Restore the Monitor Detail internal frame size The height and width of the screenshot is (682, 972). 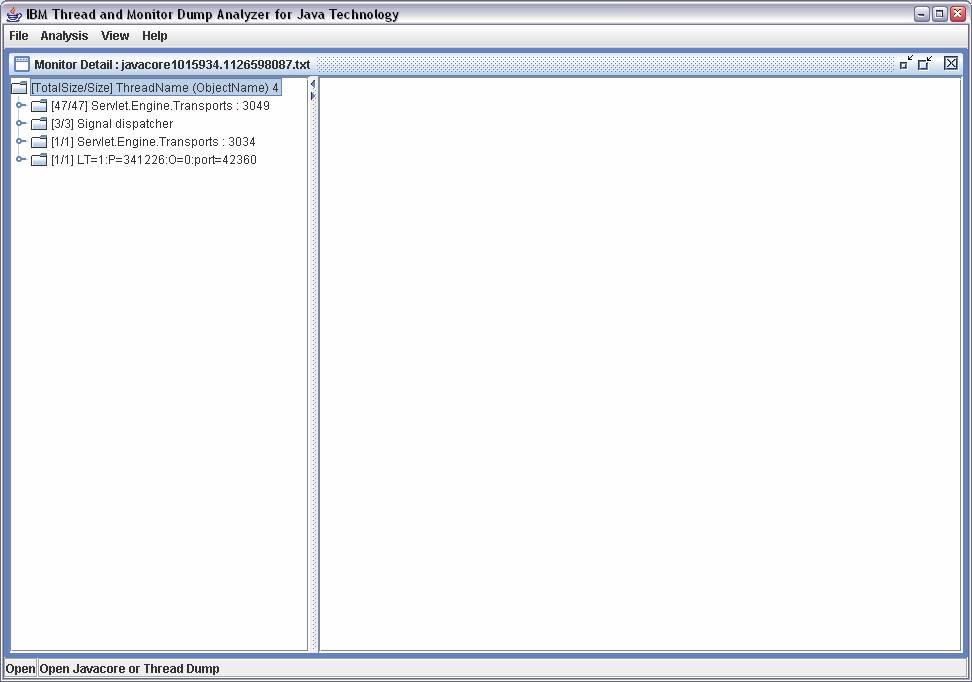pyautogui.click(x=926, y=63)
